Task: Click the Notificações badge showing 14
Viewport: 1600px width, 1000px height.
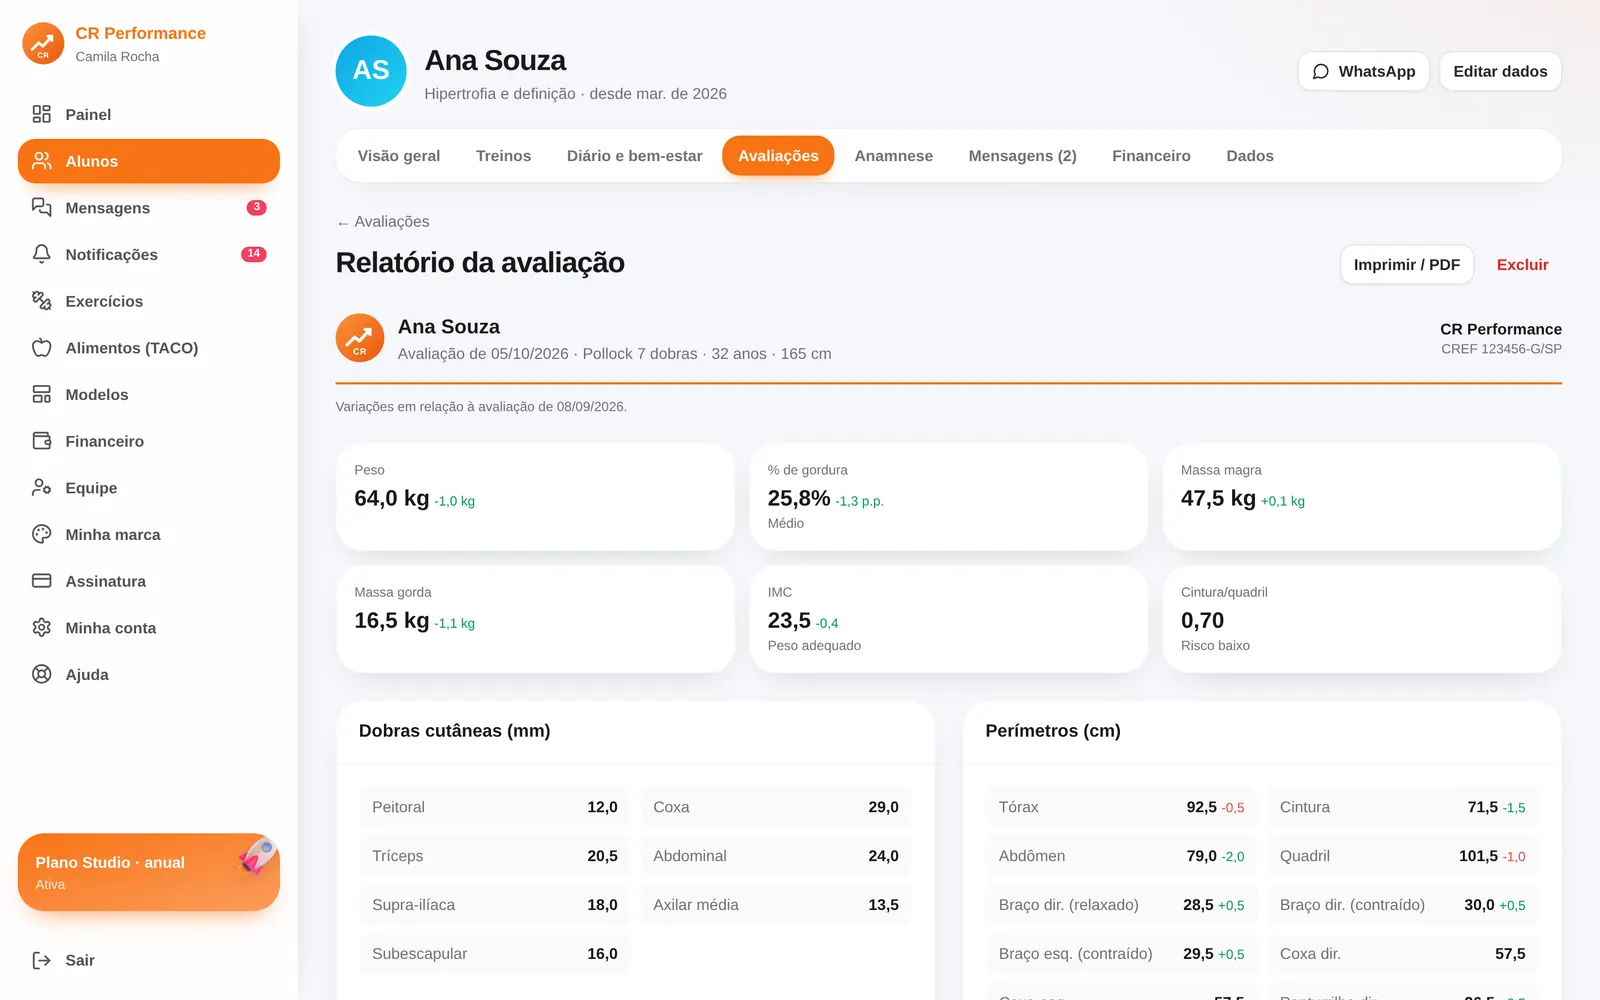Action: click(254, 254)
